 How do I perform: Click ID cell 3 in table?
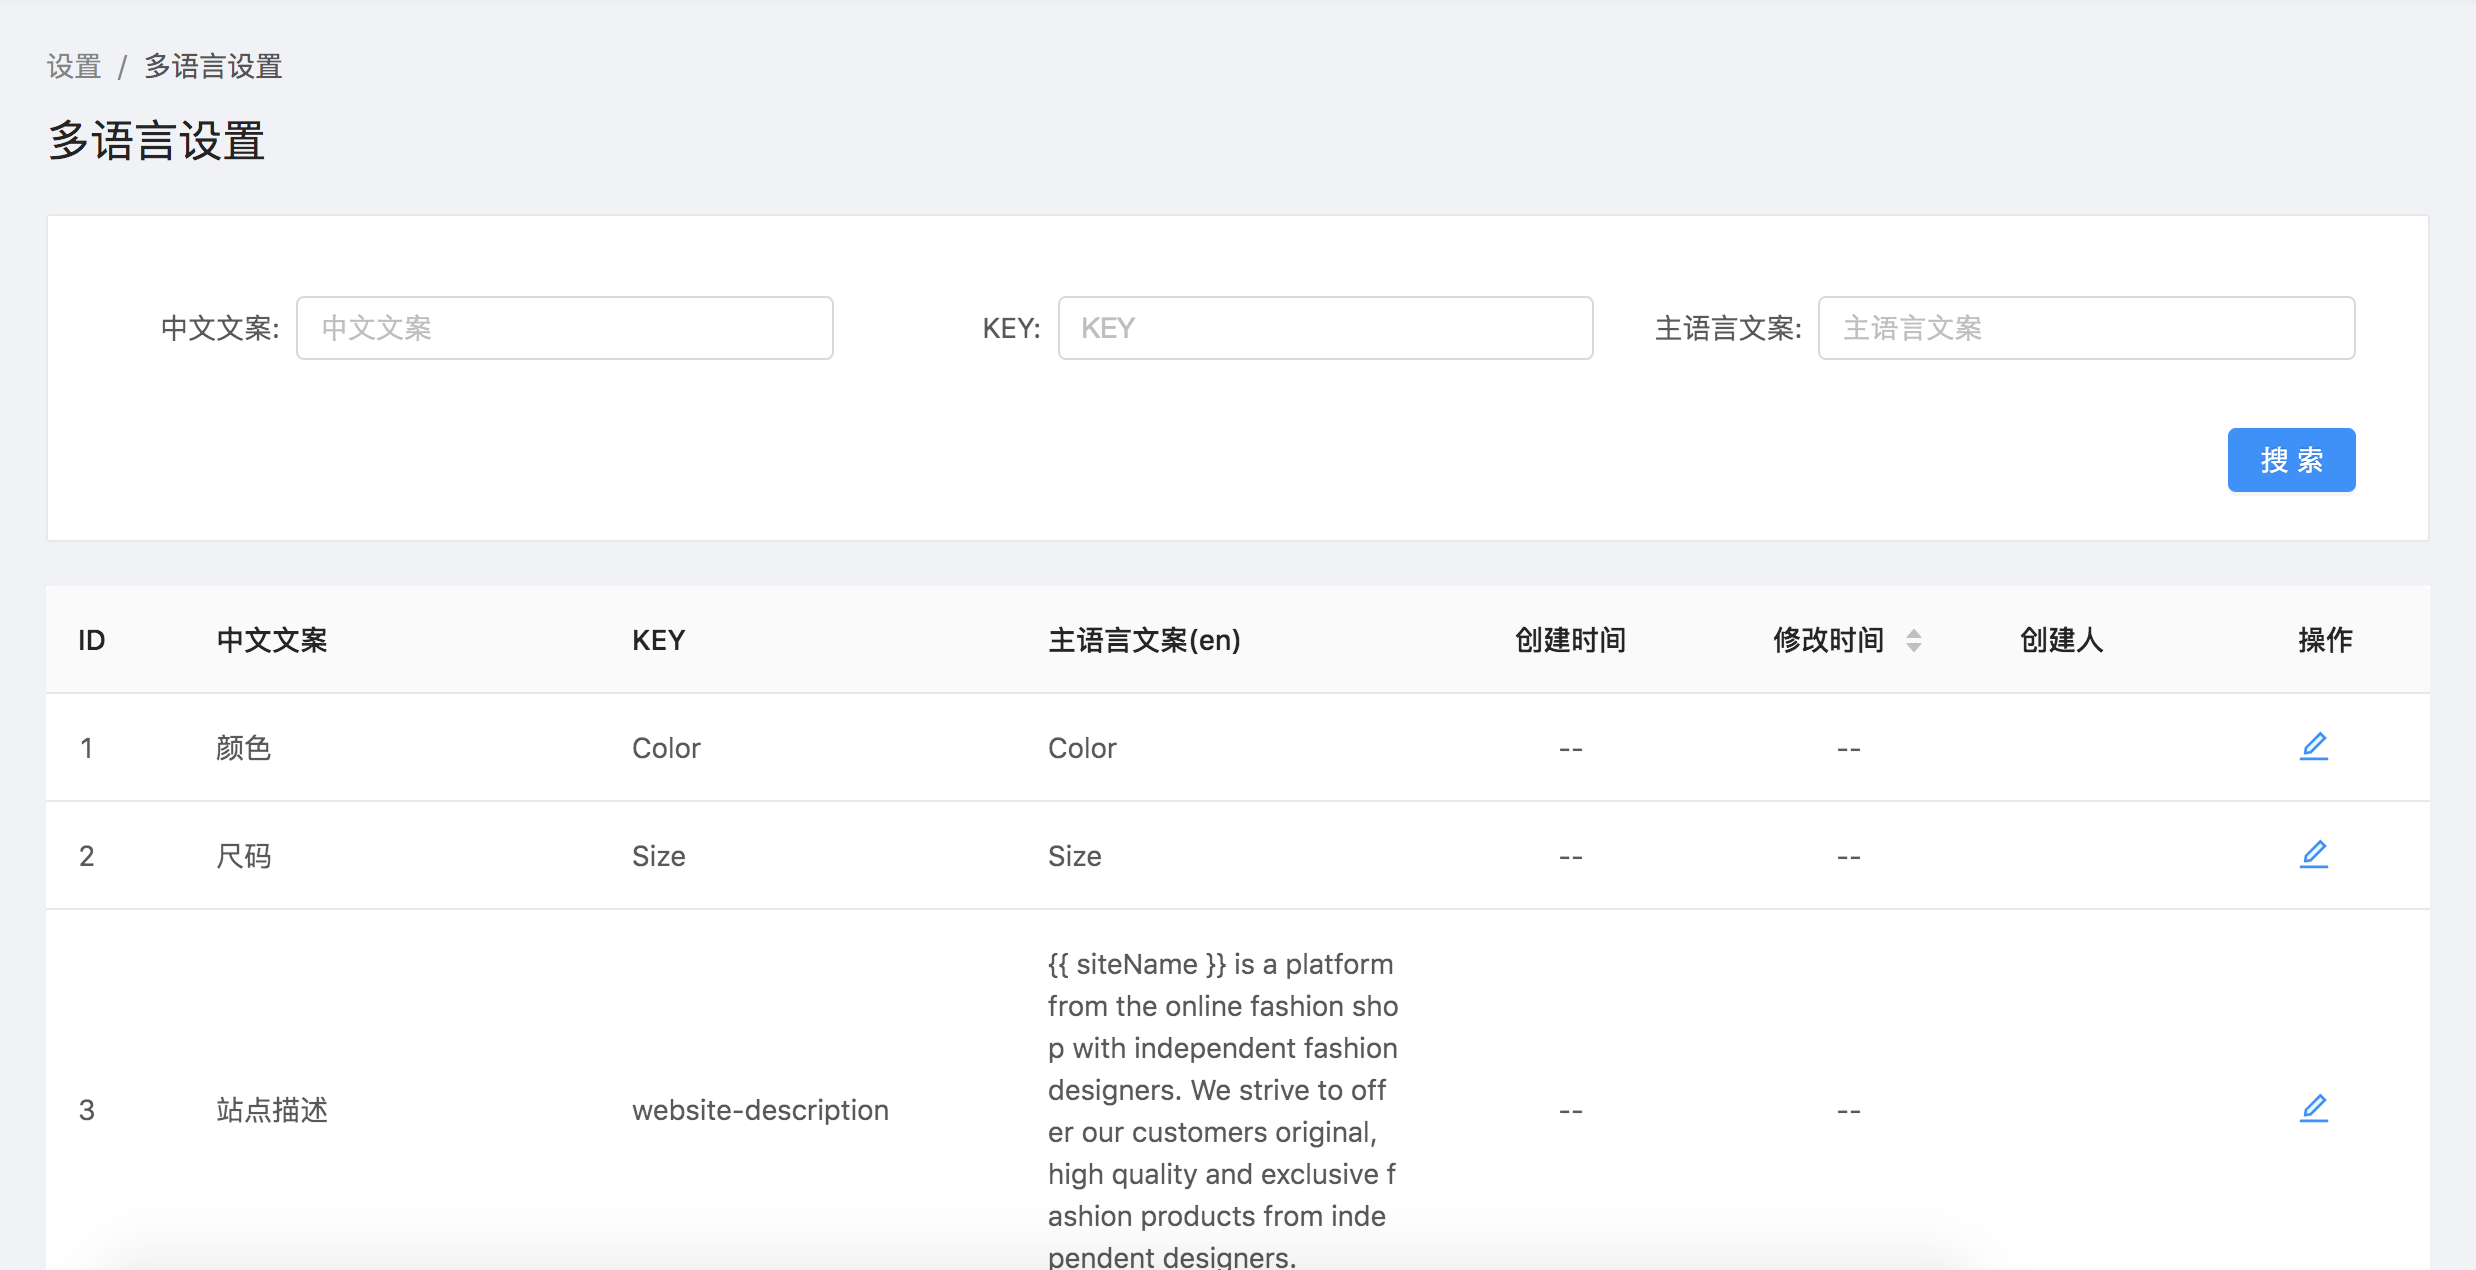(87, 1110)
